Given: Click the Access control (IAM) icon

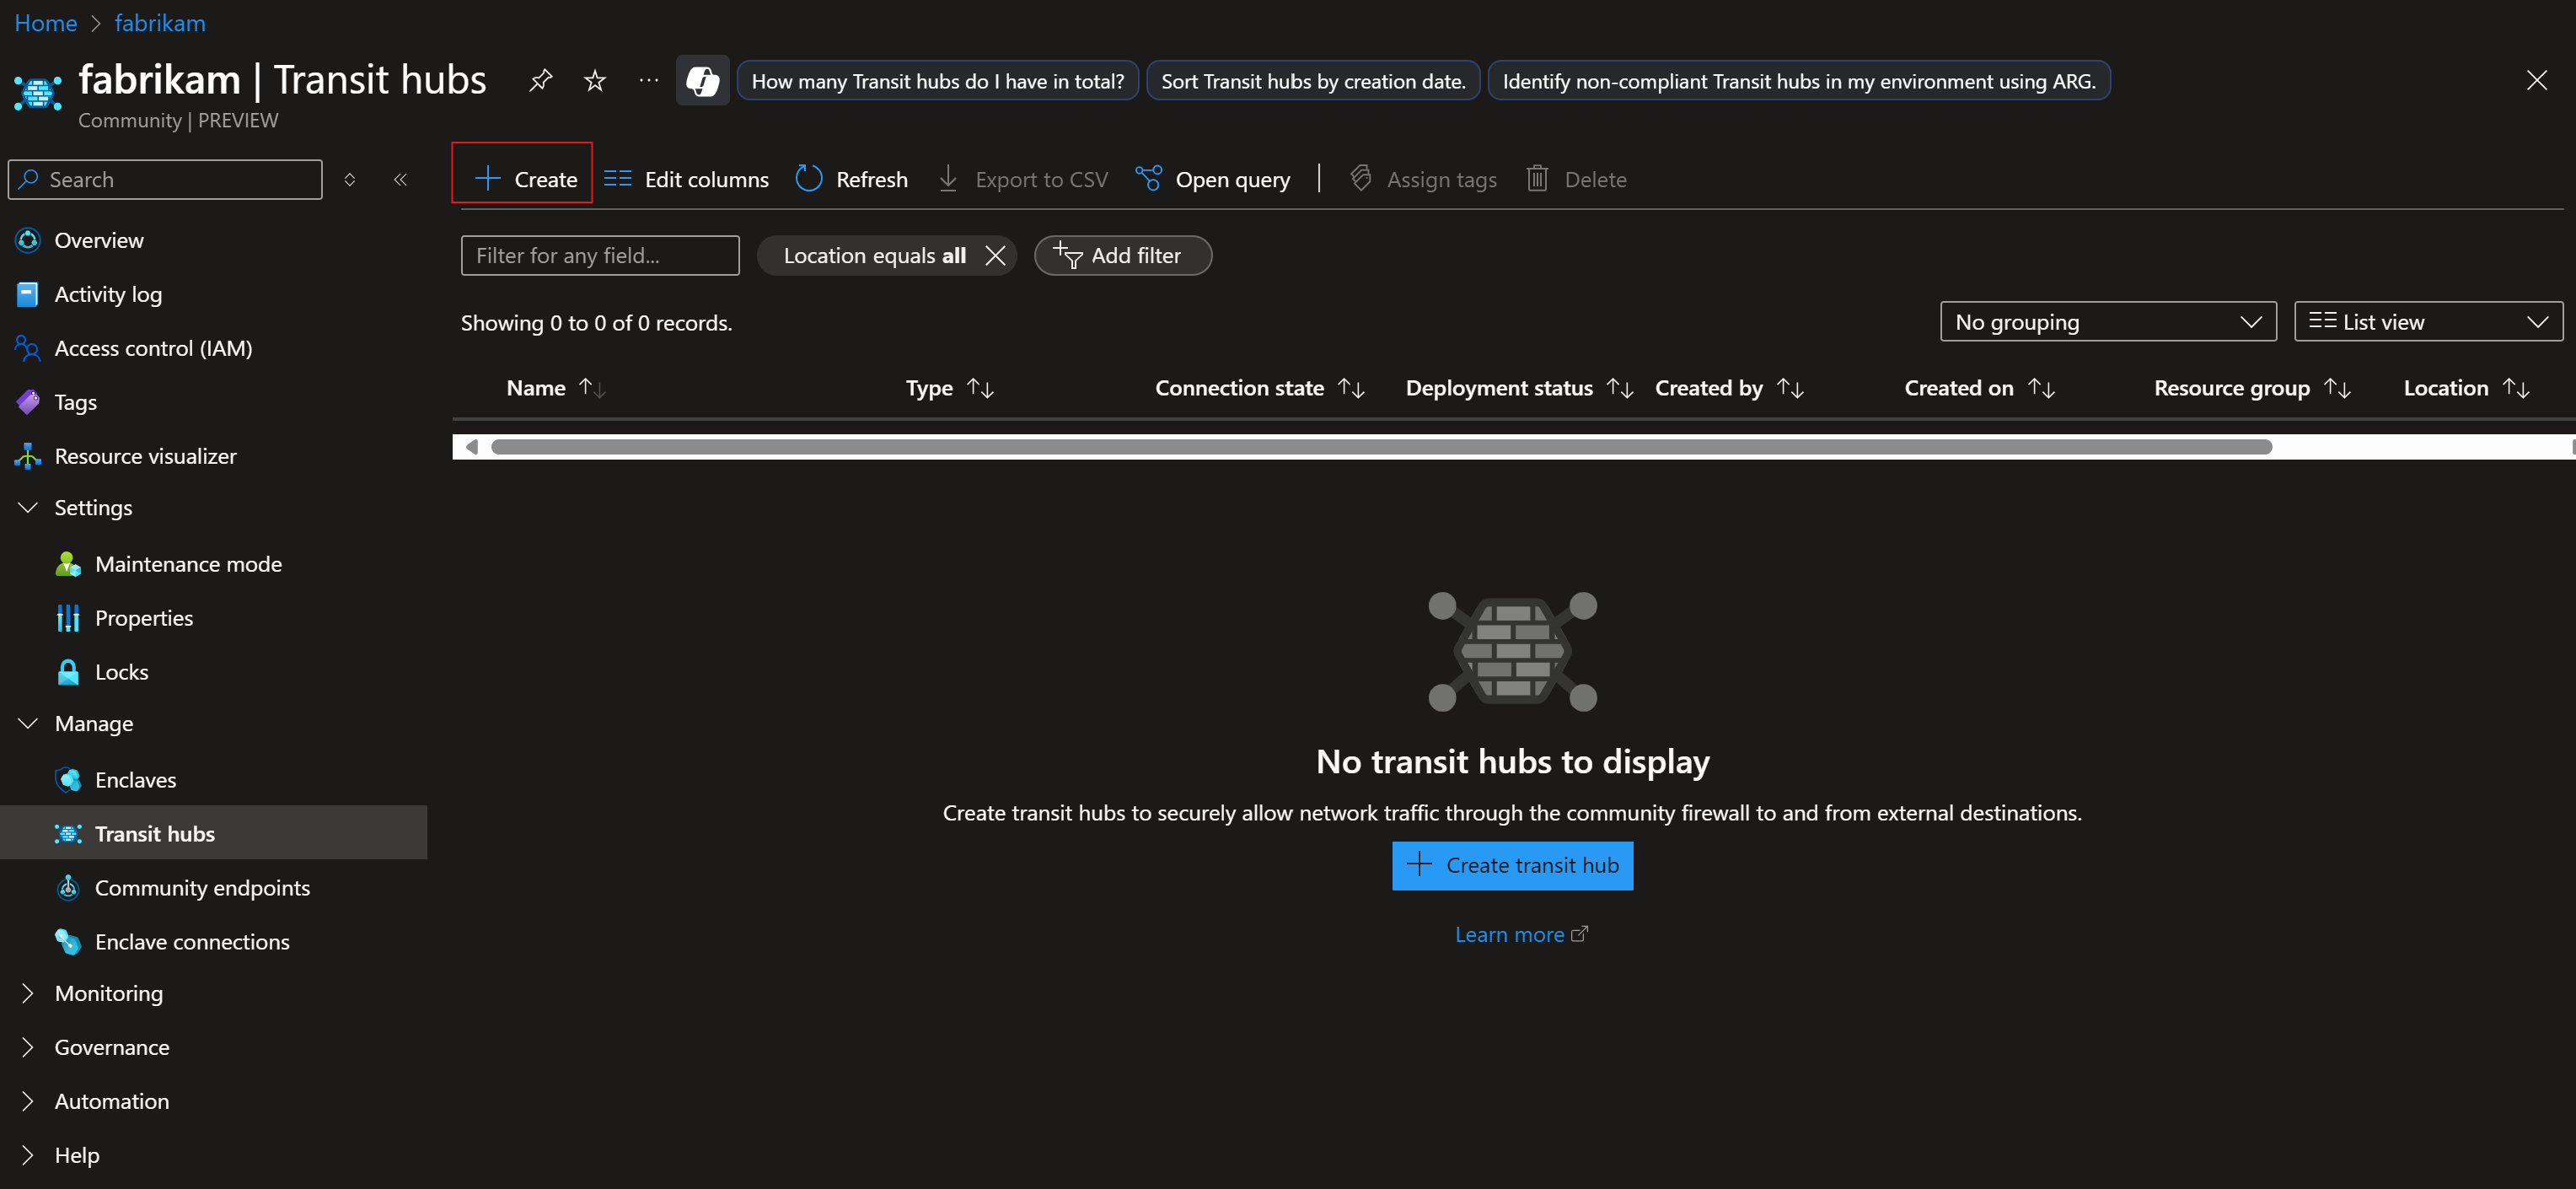Looking at the screenshot, I should [28, 348].
